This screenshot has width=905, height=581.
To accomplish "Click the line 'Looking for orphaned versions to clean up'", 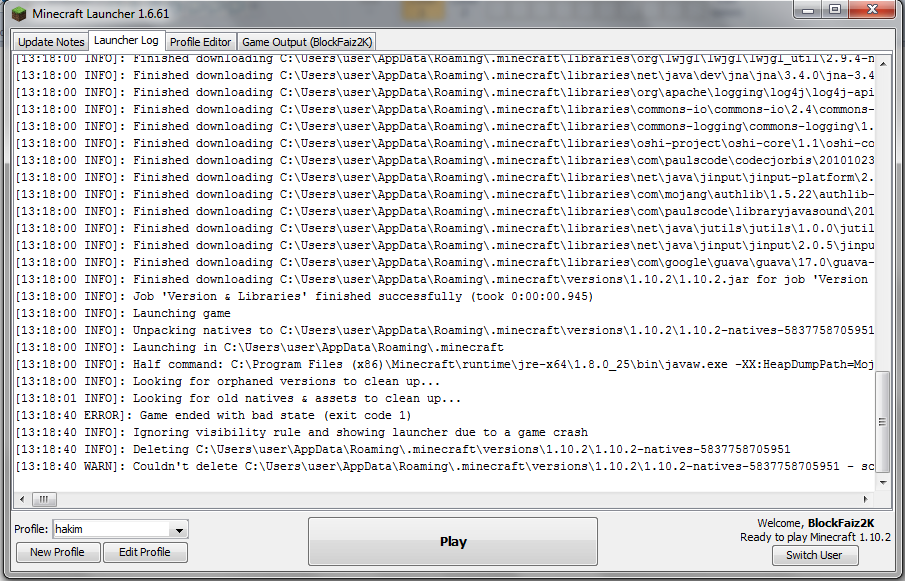I will point(227,381).
